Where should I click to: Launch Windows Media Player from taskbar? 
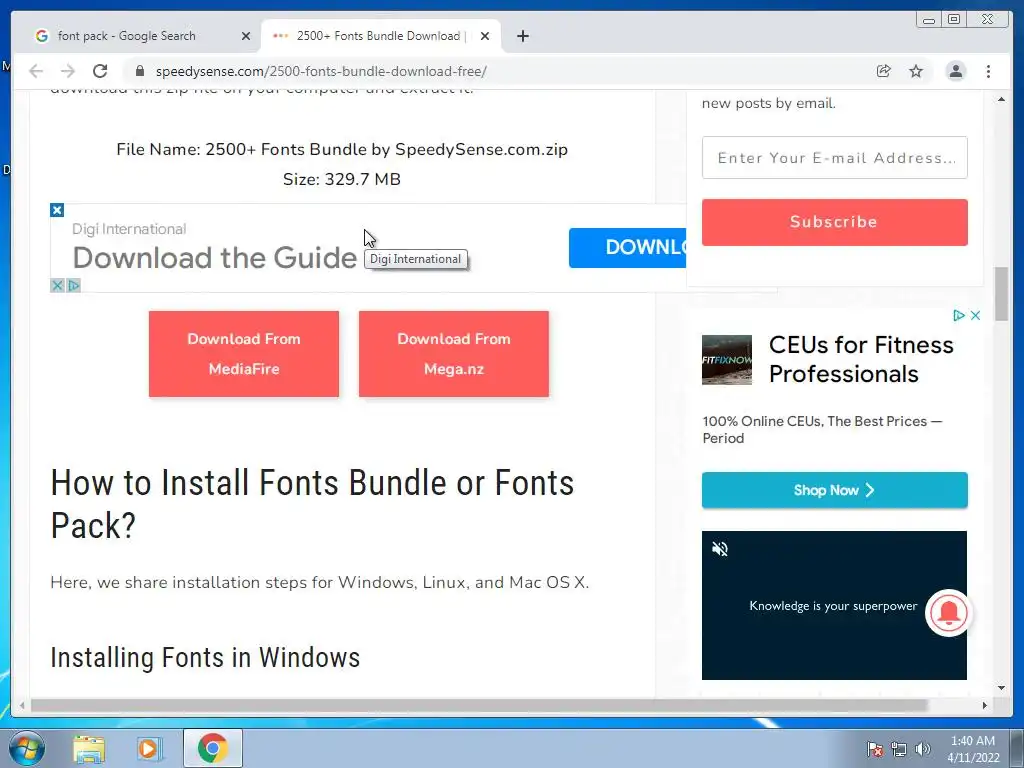point(148,748)
